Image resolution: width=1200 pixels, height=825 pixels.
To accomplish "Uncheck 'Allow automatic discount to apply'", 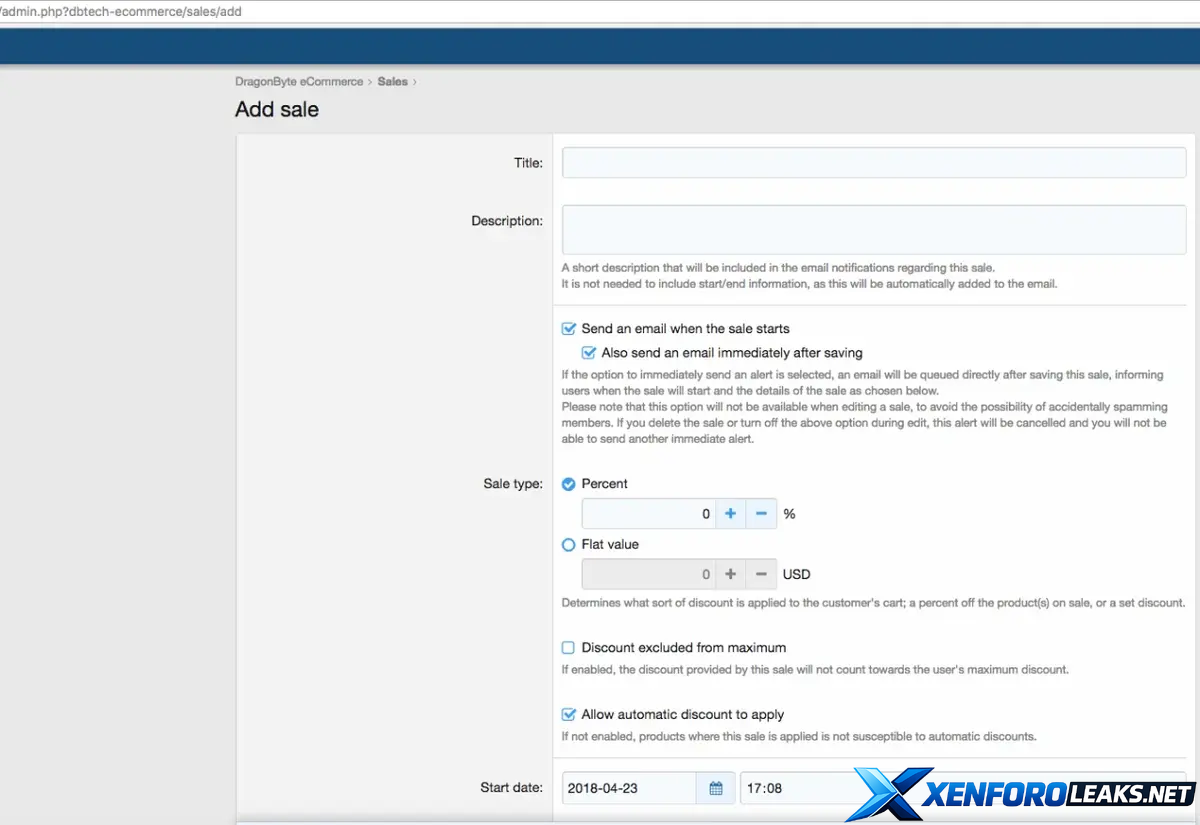I will pos(569,715).
